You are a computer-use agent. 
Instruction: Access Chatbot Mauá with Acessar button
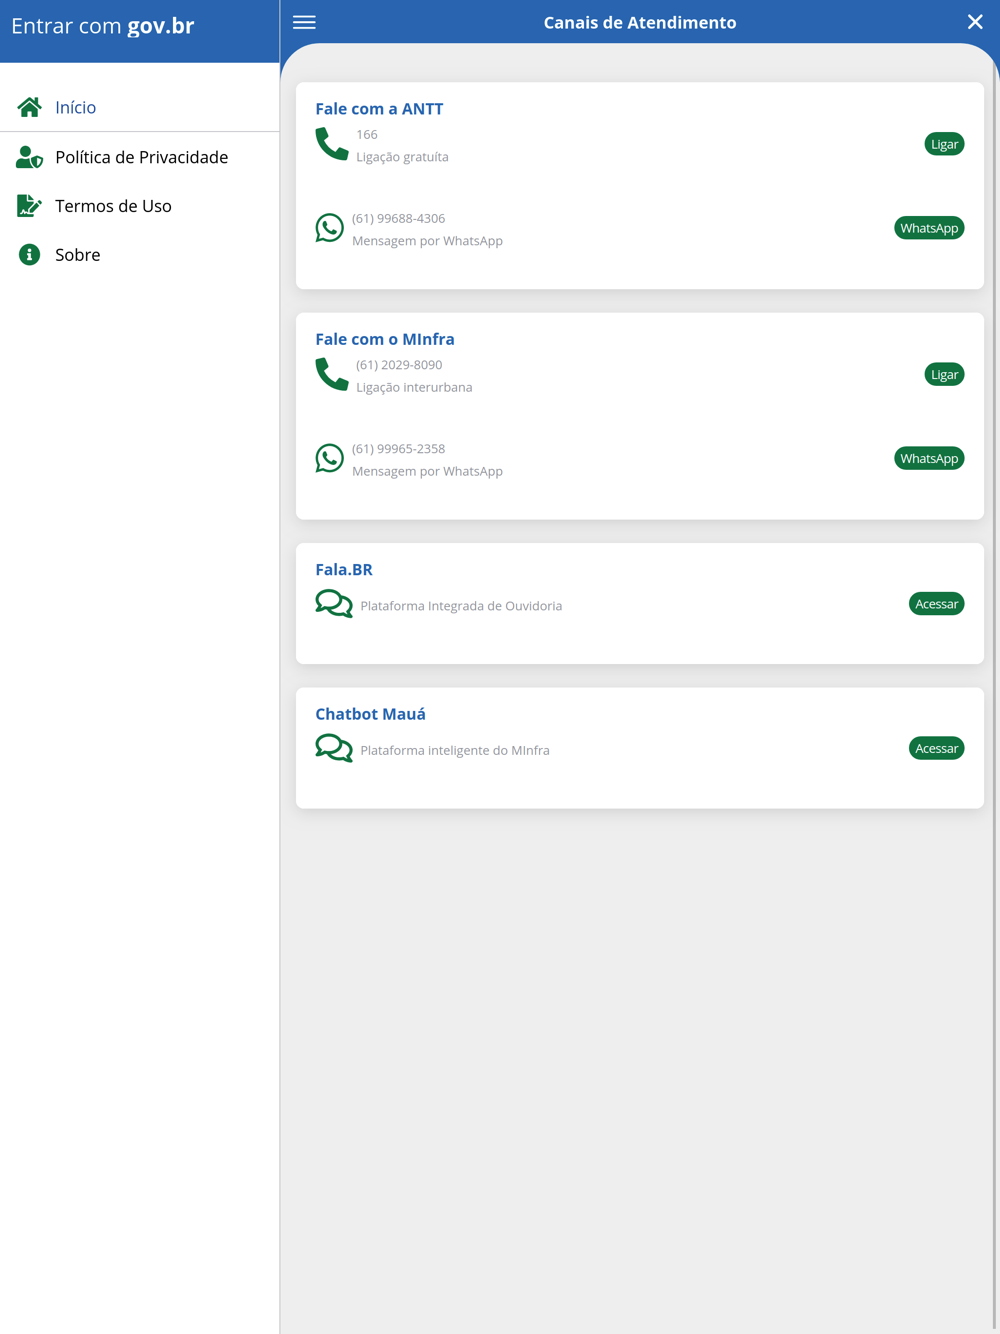tap(936, 748)
